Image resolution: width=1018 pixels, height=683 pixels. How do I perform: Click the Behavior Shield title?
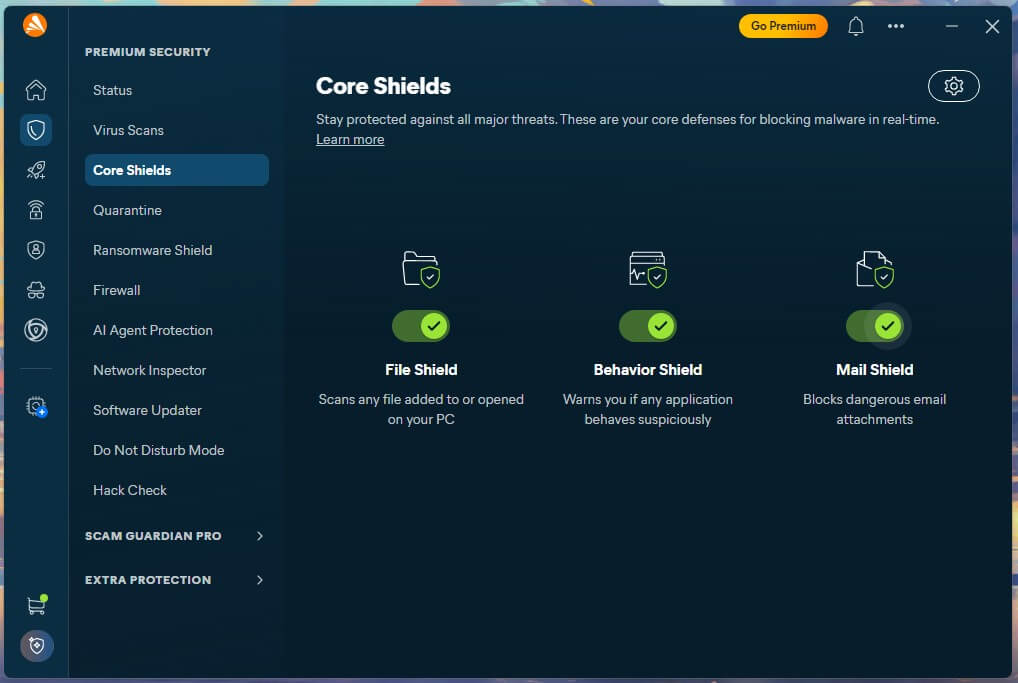click(x=647, y=369)
